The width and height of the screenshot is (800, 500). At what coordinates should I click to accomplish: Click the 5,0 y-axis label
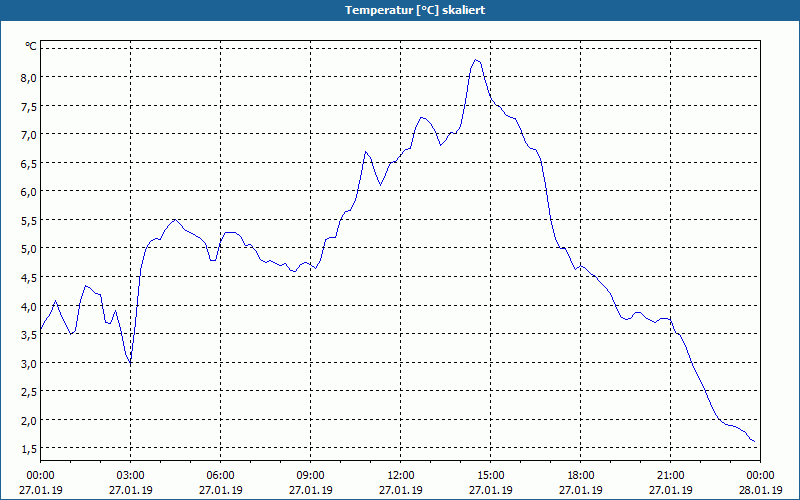point(29,248)
